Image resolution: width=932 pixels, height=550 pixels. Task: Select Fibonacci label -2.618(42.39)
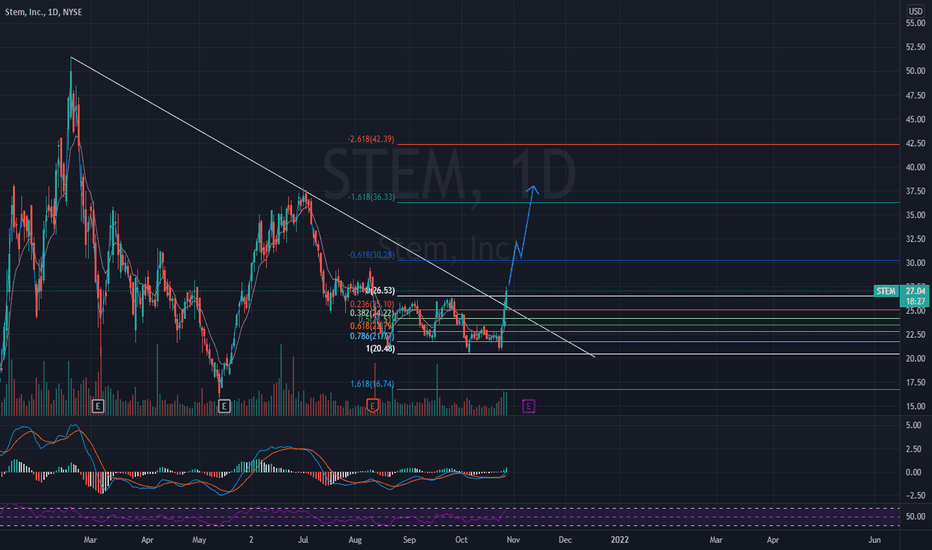pos(371,139)
